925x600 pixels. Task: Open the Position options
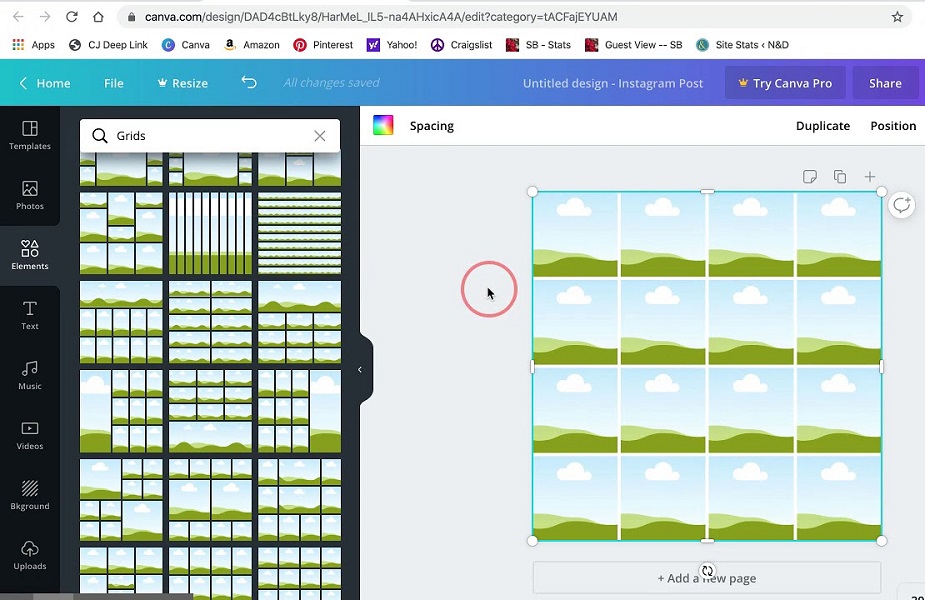893,126
